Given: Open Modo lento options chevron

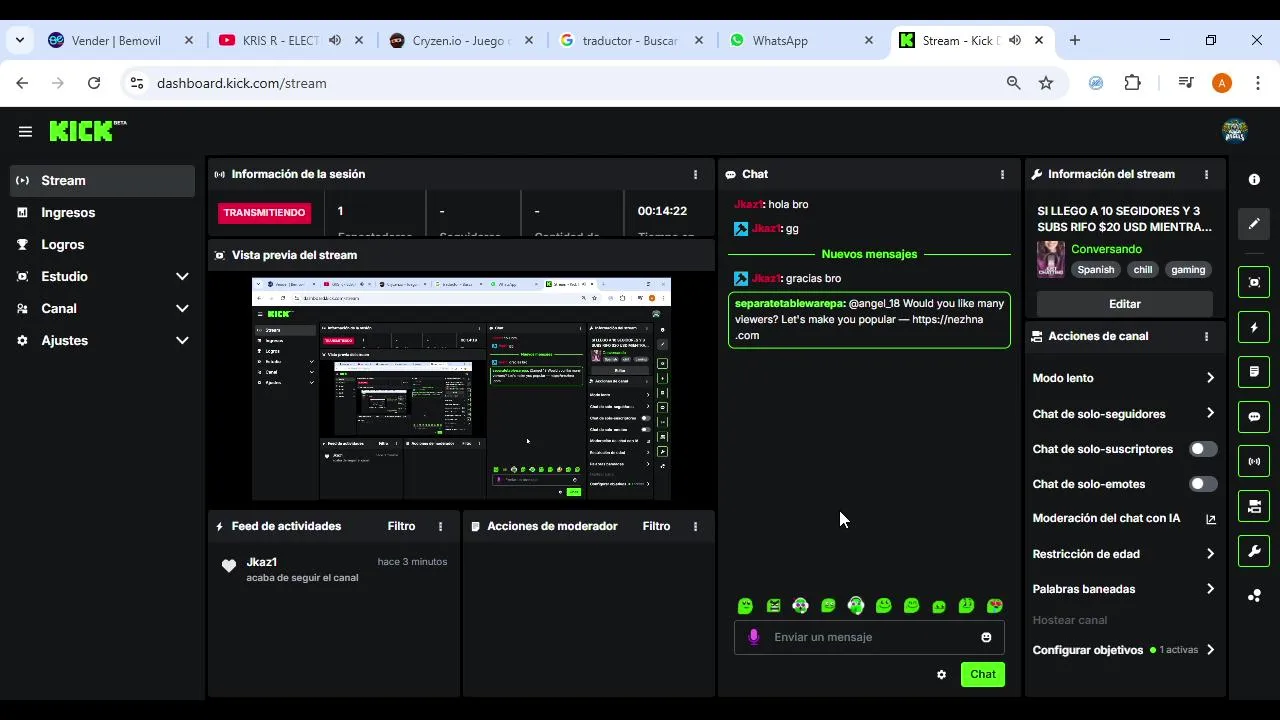Looking at the screenshot, I should coord(1210,378).
